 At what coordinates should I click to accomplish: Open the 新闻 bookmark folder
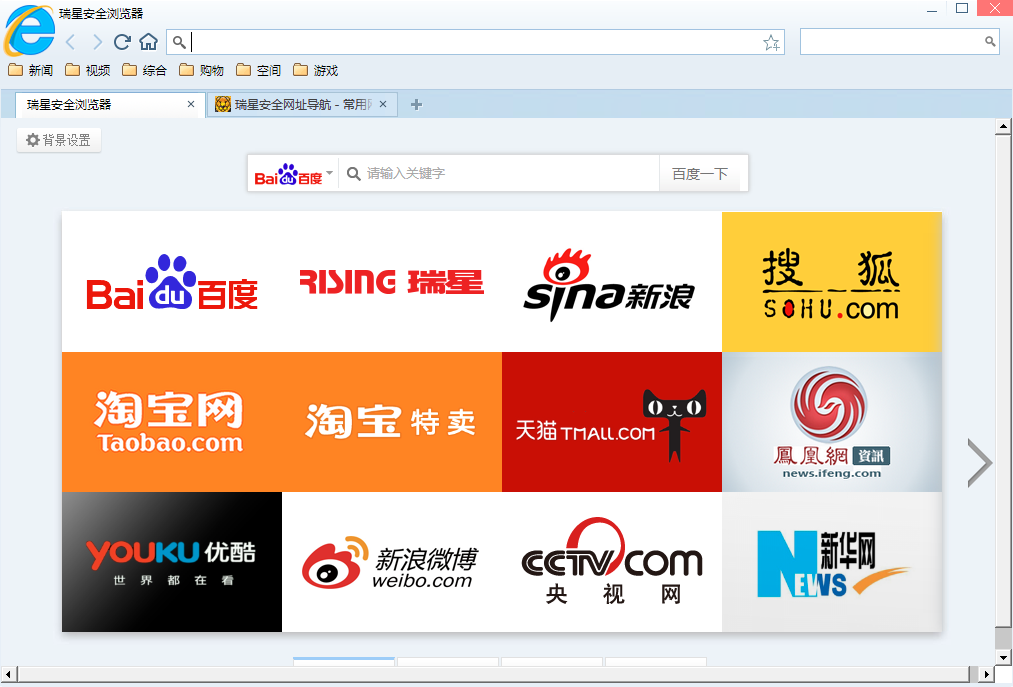[x=28, y=70]
